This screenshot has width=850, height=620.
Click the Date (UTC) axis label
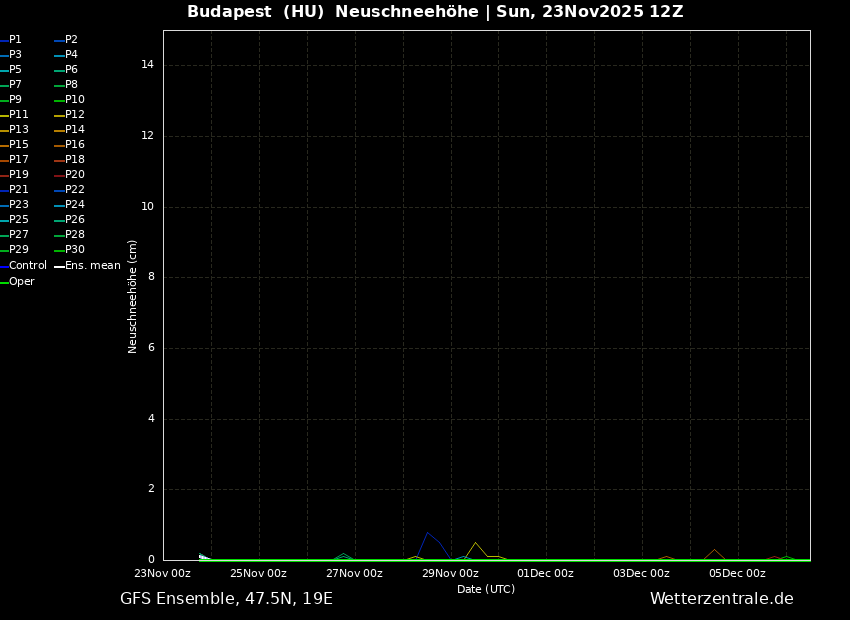(x=486, y=589)
